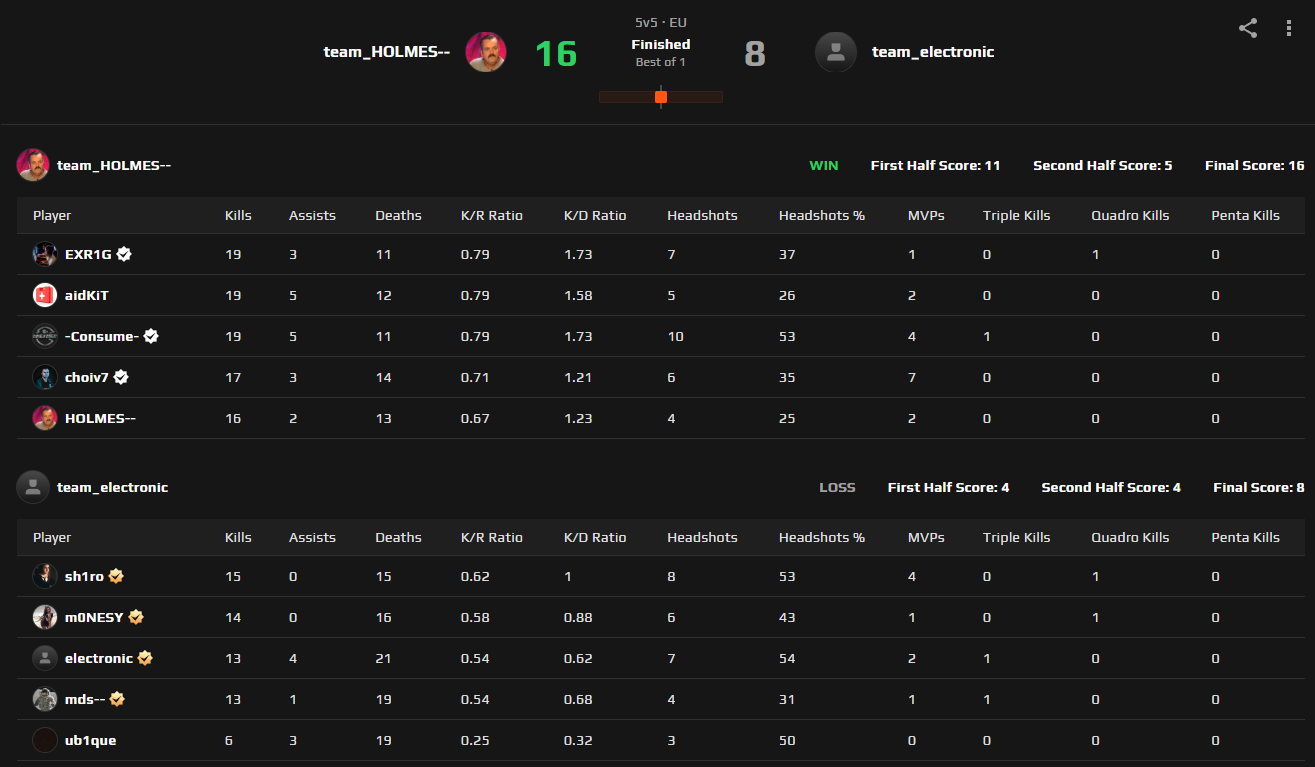
Task: Click the verified badge next to m0NESY
Action: click(x=136, y=617)
